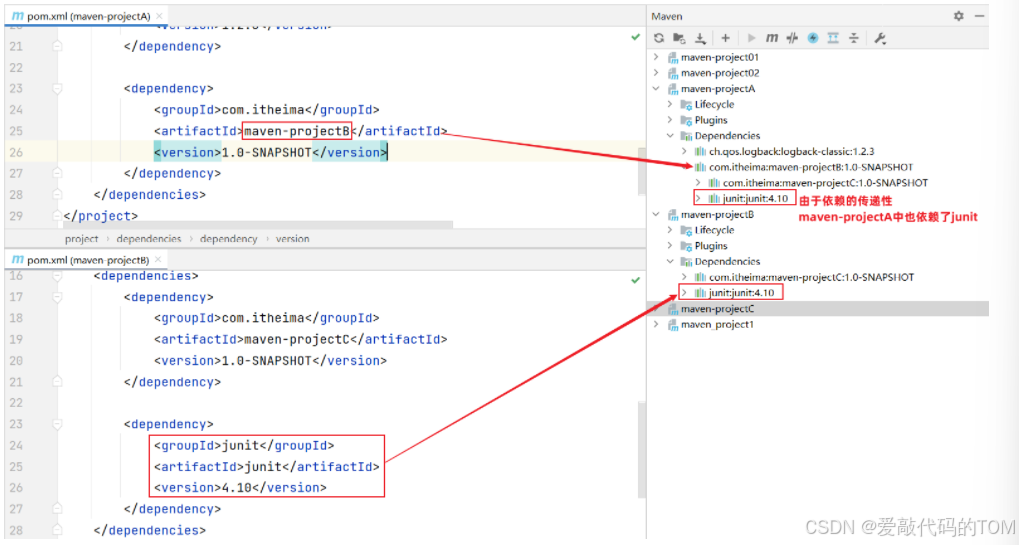Expand Plugins under maven-projectB
The width and height of the screenshot is (1019, 545).
pyautogui.click(x=670, y=246)
